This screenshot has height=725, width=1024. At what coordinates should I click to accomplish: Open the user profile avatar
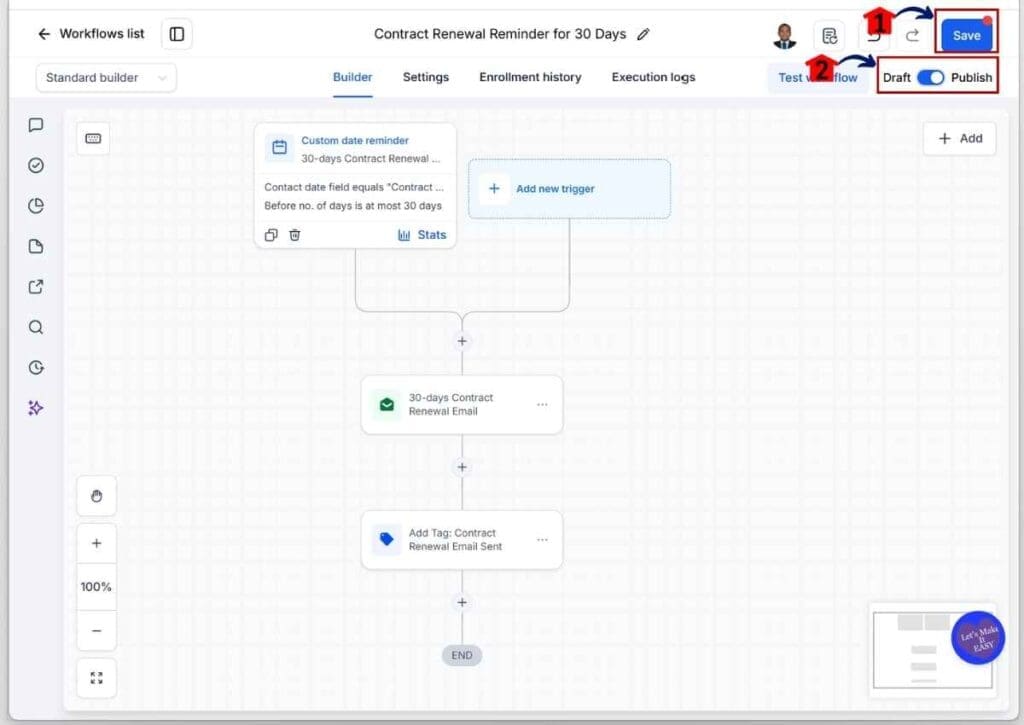click(x=784, y=36)
